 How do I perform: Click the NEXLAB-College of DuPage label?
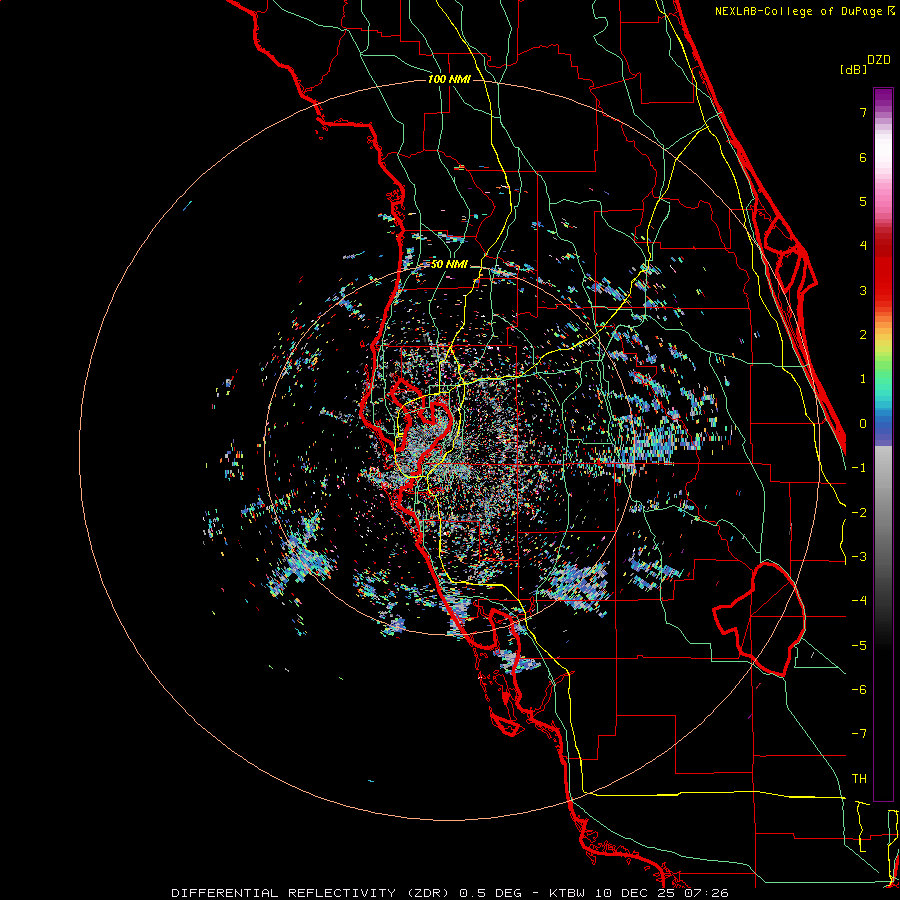[x=800, y=11]
